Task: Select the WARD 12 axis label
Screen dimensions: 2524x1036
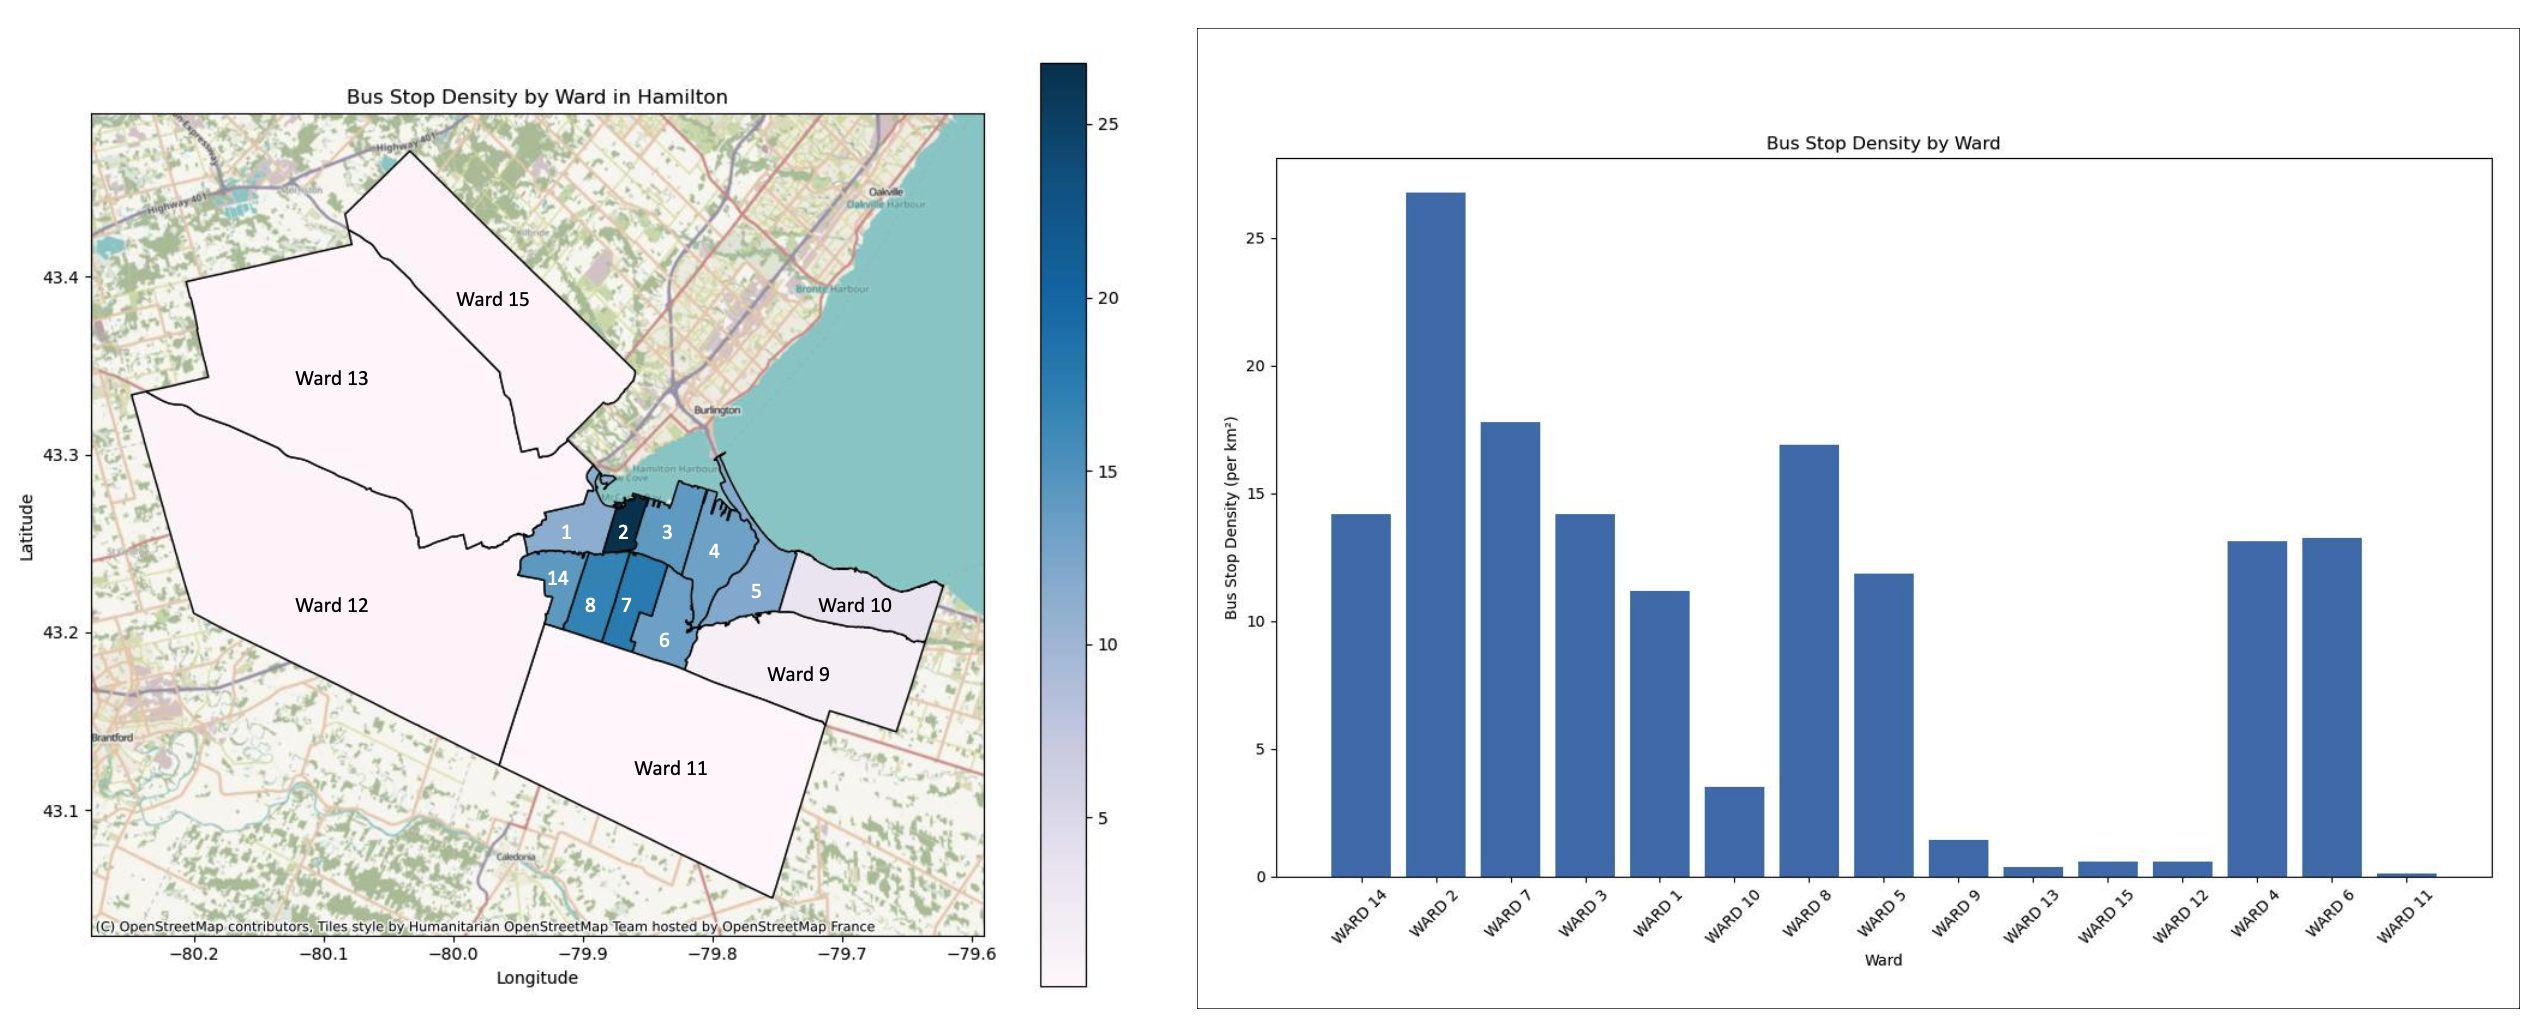Action: tap(2180, 916)
